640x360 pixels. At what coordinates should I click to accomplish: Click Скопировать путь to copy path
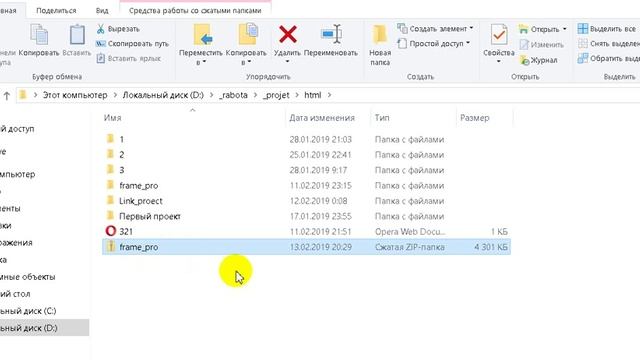(132, 44)
